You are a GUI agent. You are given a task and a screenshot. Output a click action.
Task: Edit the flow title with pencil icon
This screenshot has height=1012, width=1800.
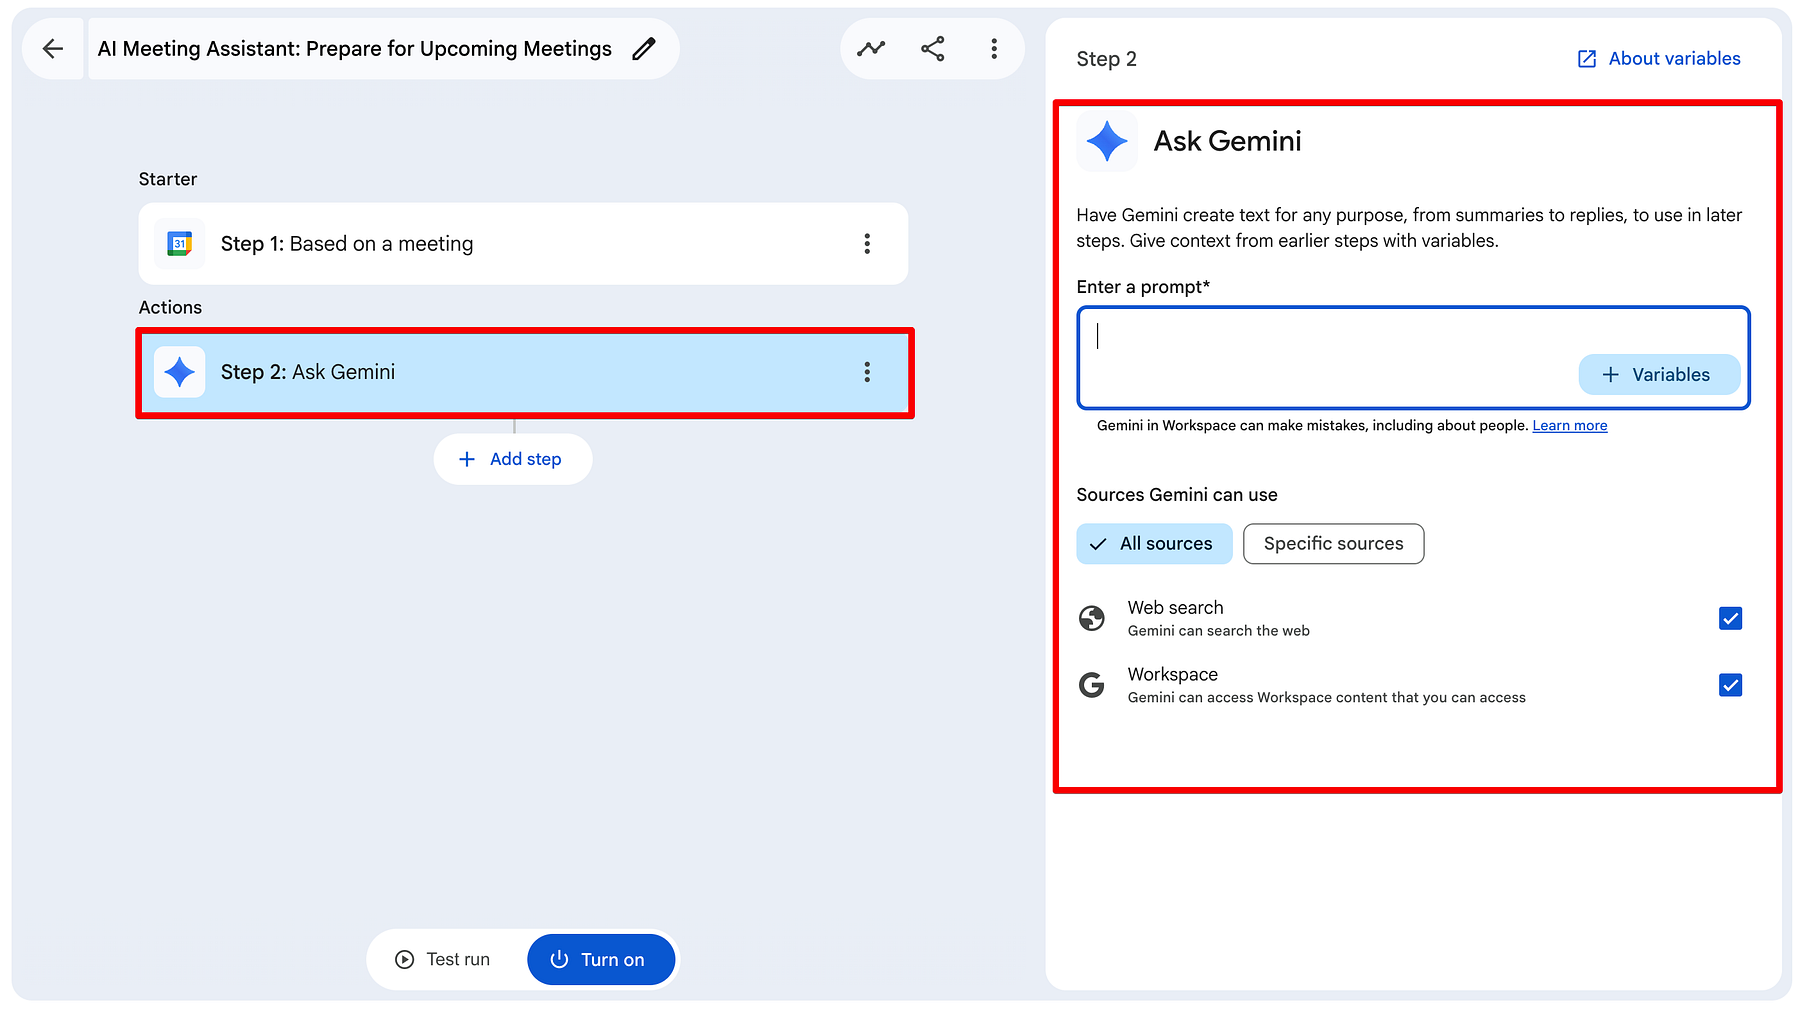click(645, 49)
